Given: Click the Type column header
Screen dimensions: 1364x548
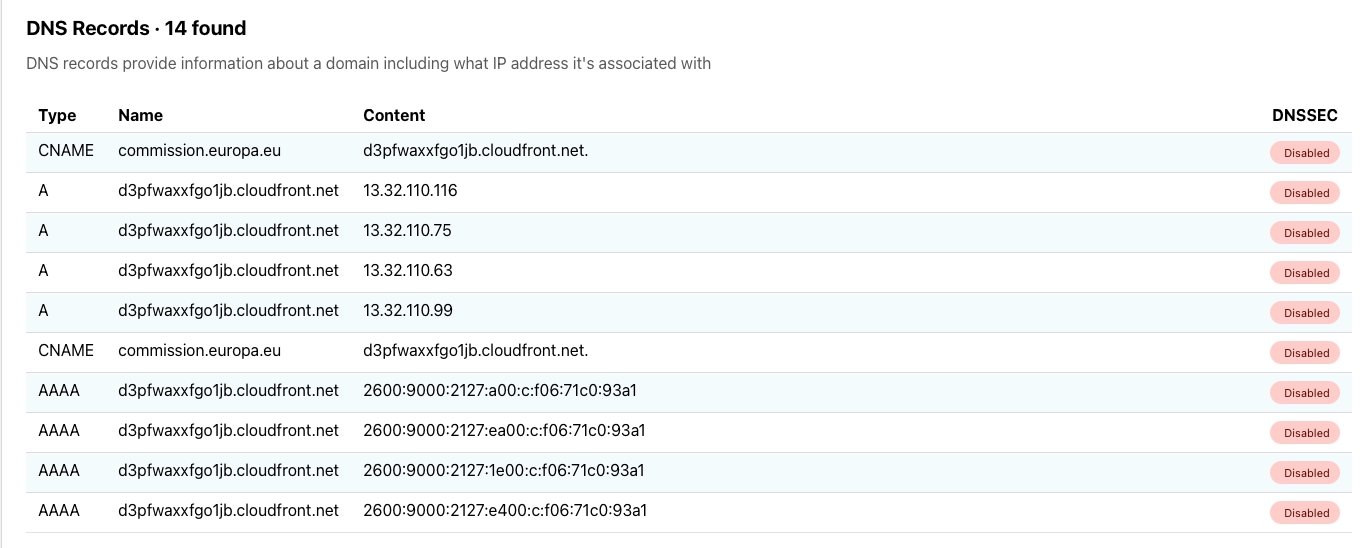Looking at the screenshot, I should [57, 115].
